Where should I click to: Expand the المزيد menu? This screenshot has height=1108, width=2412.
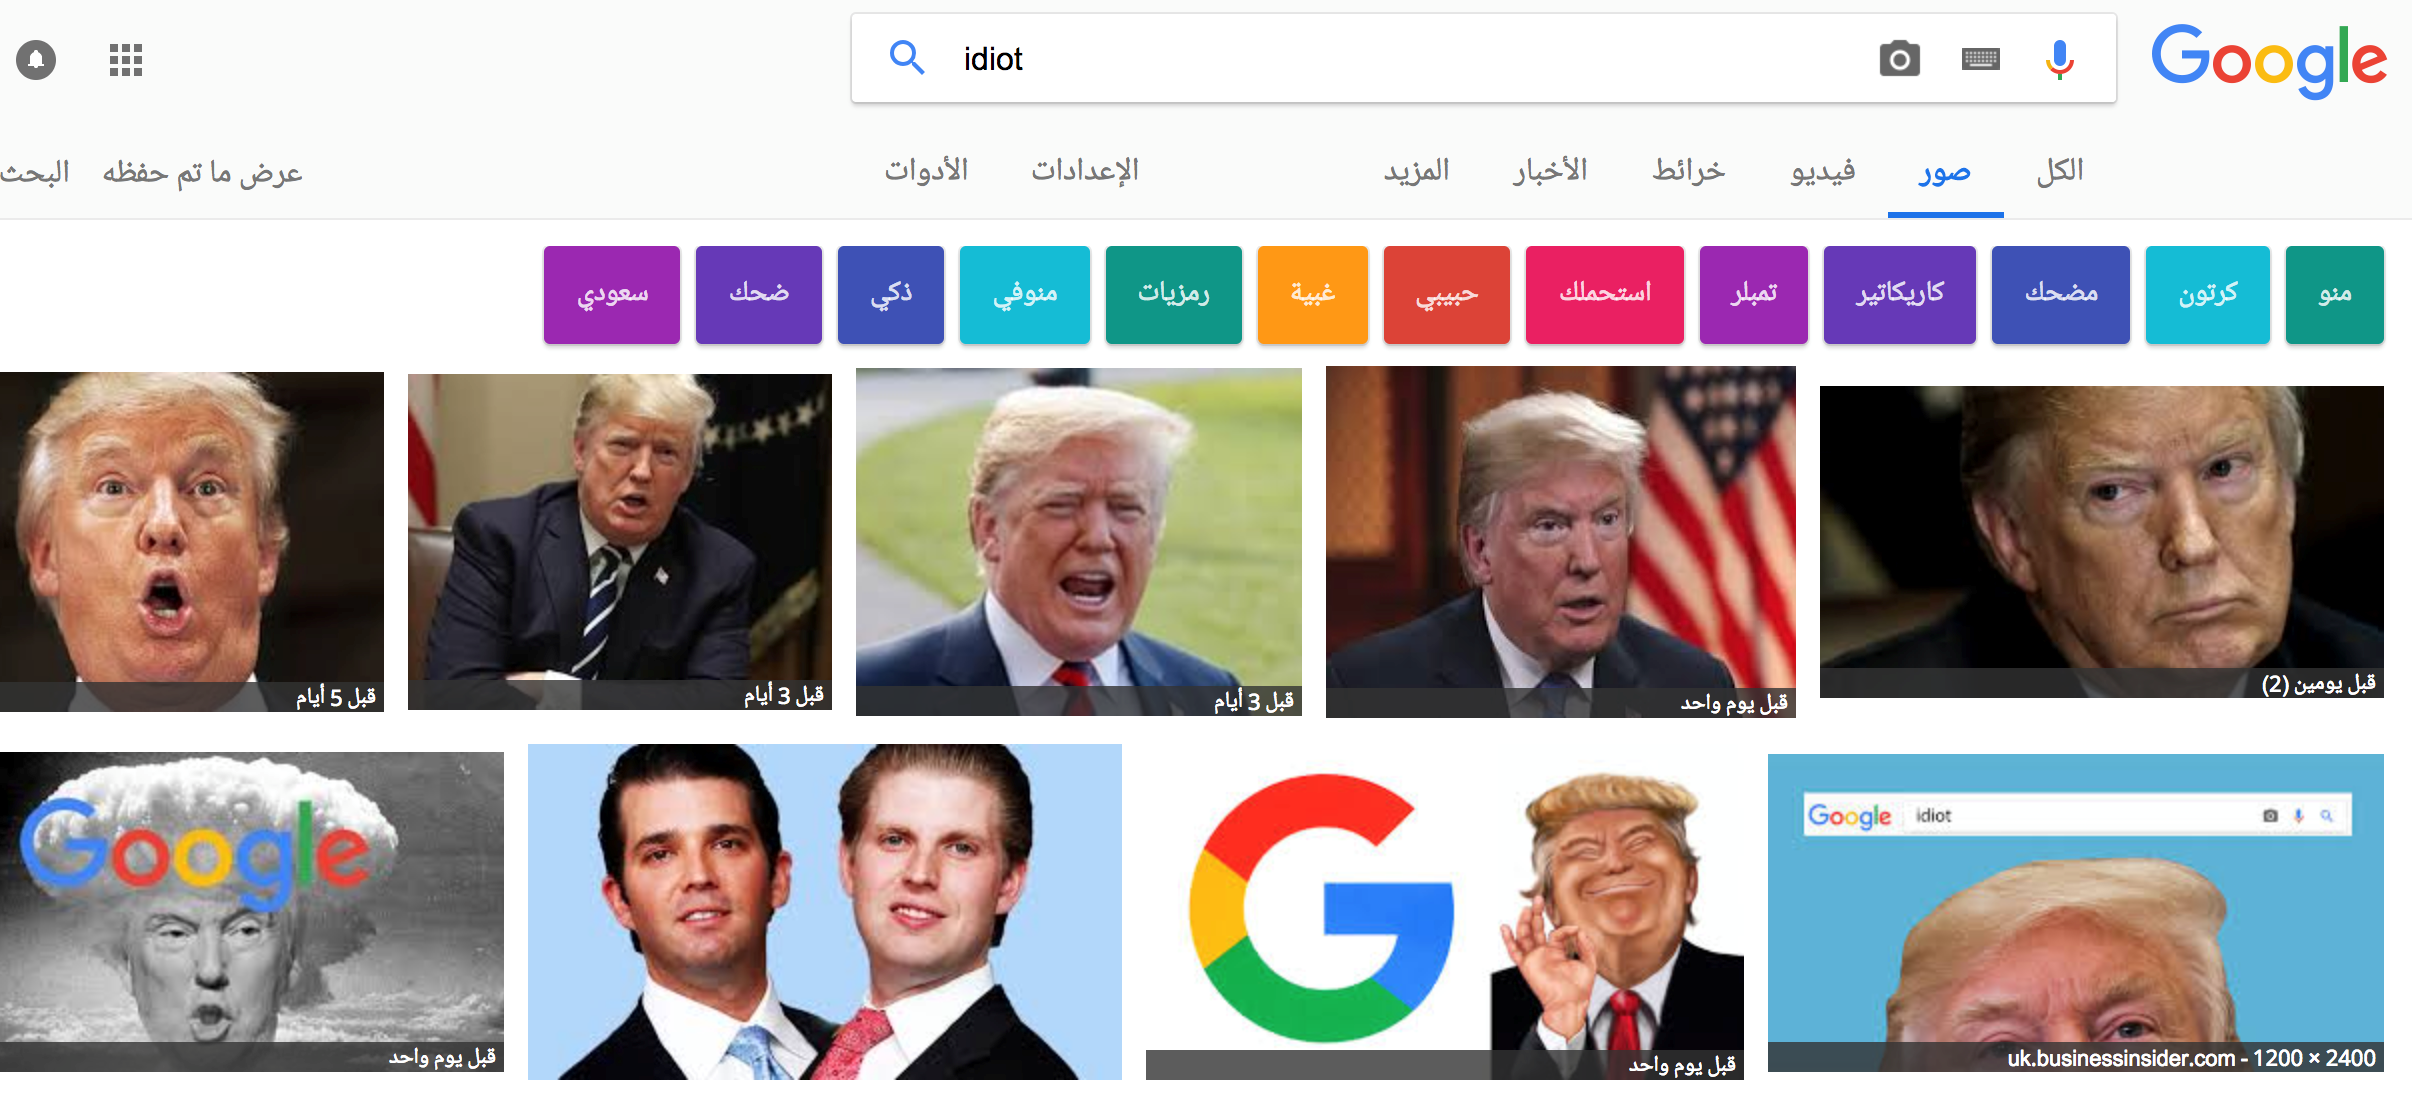[1416, 171]
